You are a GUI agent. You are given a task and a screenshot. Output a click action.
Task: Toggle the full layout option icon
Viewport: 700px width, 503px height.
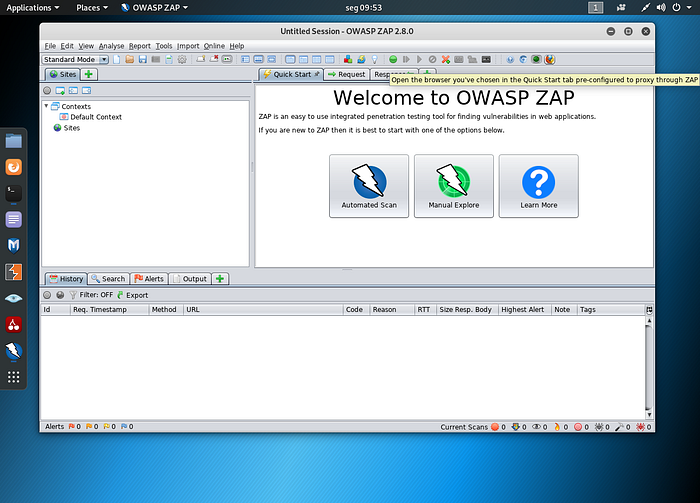(x=271, y=59)
